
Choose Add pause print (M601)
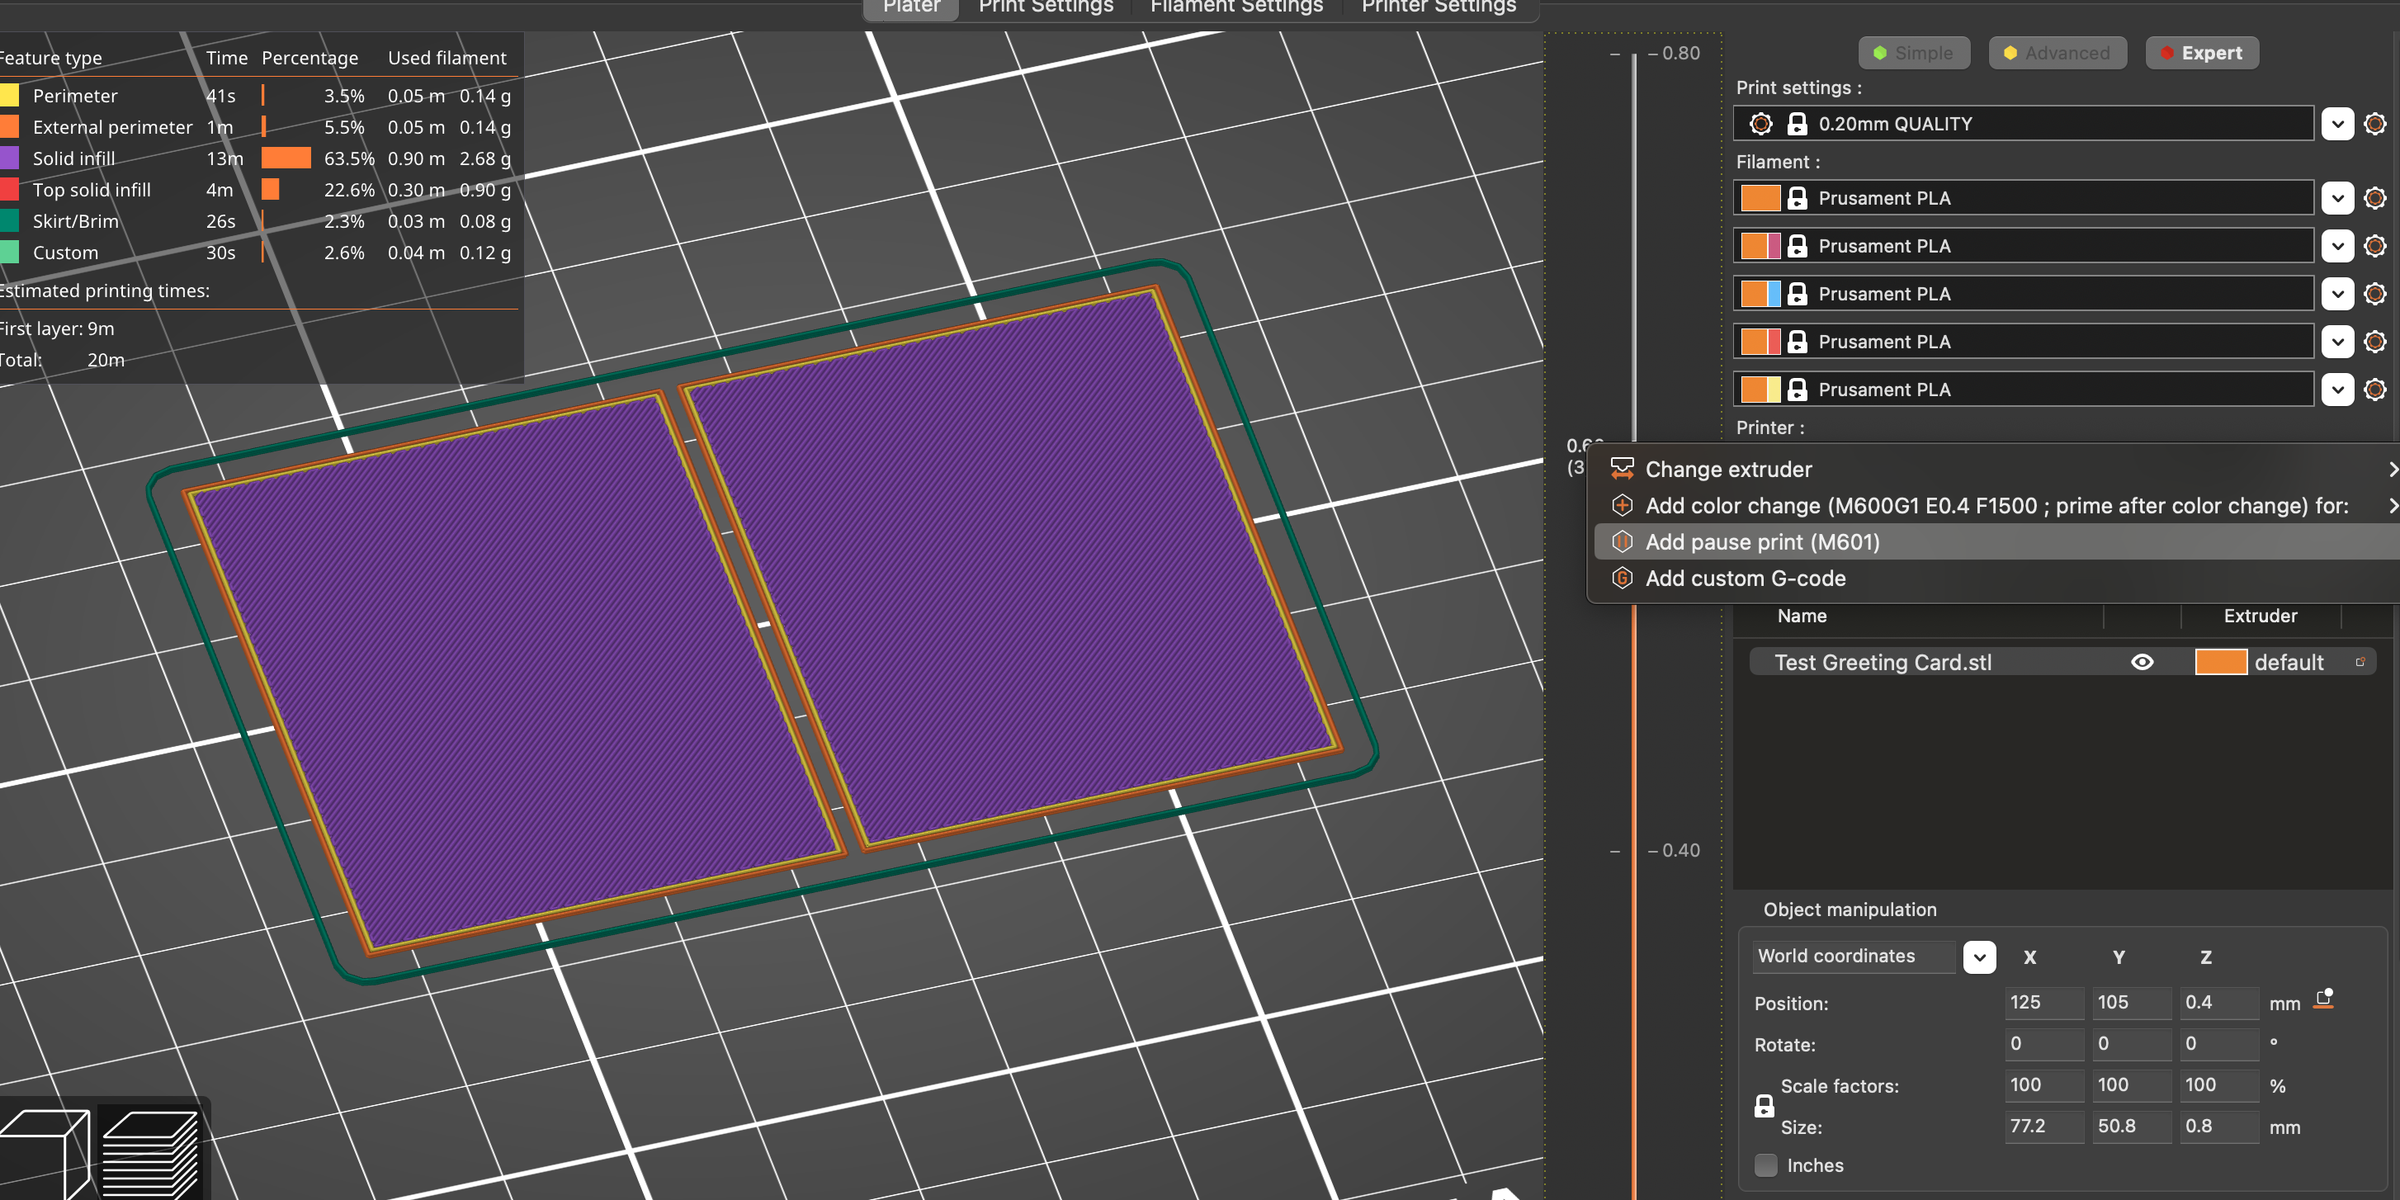tap(1762, 542)
